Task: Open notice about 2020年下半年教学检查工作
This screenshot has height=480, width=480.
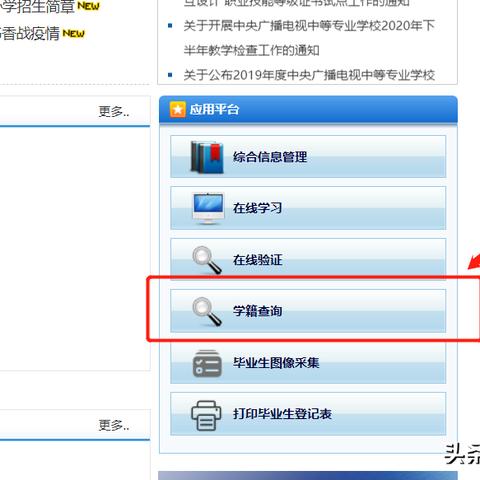Action: (309, 38)
